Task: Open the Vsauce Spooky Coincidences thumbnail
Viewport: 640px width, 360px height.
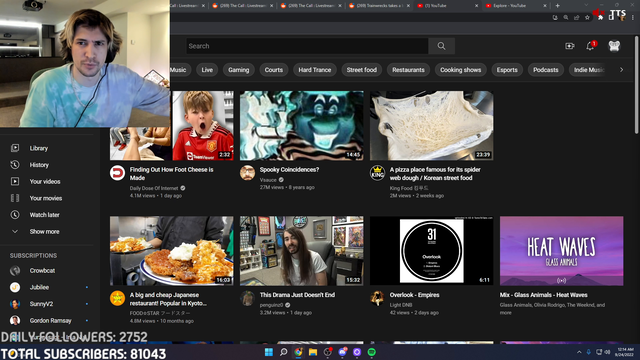Action: pos(302,125)
